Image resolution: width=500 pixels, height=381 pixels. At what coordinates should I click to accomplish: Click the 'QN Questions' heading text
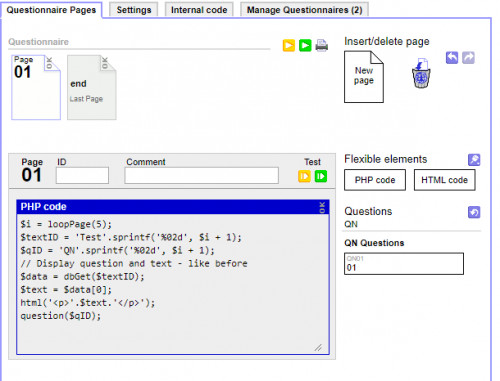tap(374, 243)
